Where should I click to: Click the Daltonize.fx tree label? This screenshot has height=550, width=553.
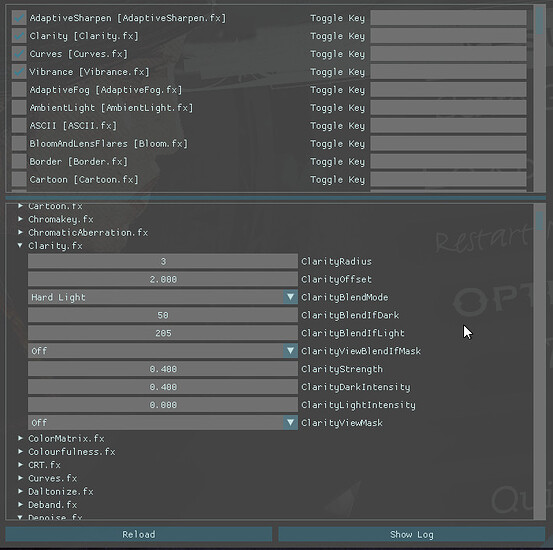pos(61,491)
